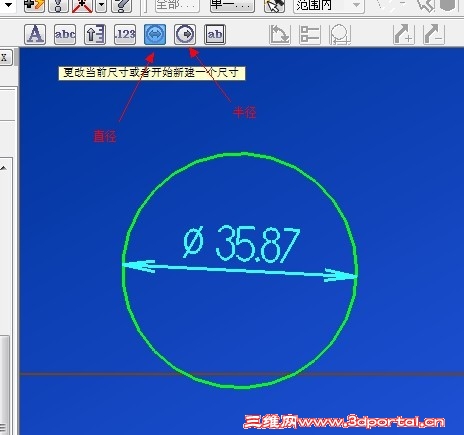Select the up-arrow with lines dimension icon
464x435 pixels.
coord(95,34)
